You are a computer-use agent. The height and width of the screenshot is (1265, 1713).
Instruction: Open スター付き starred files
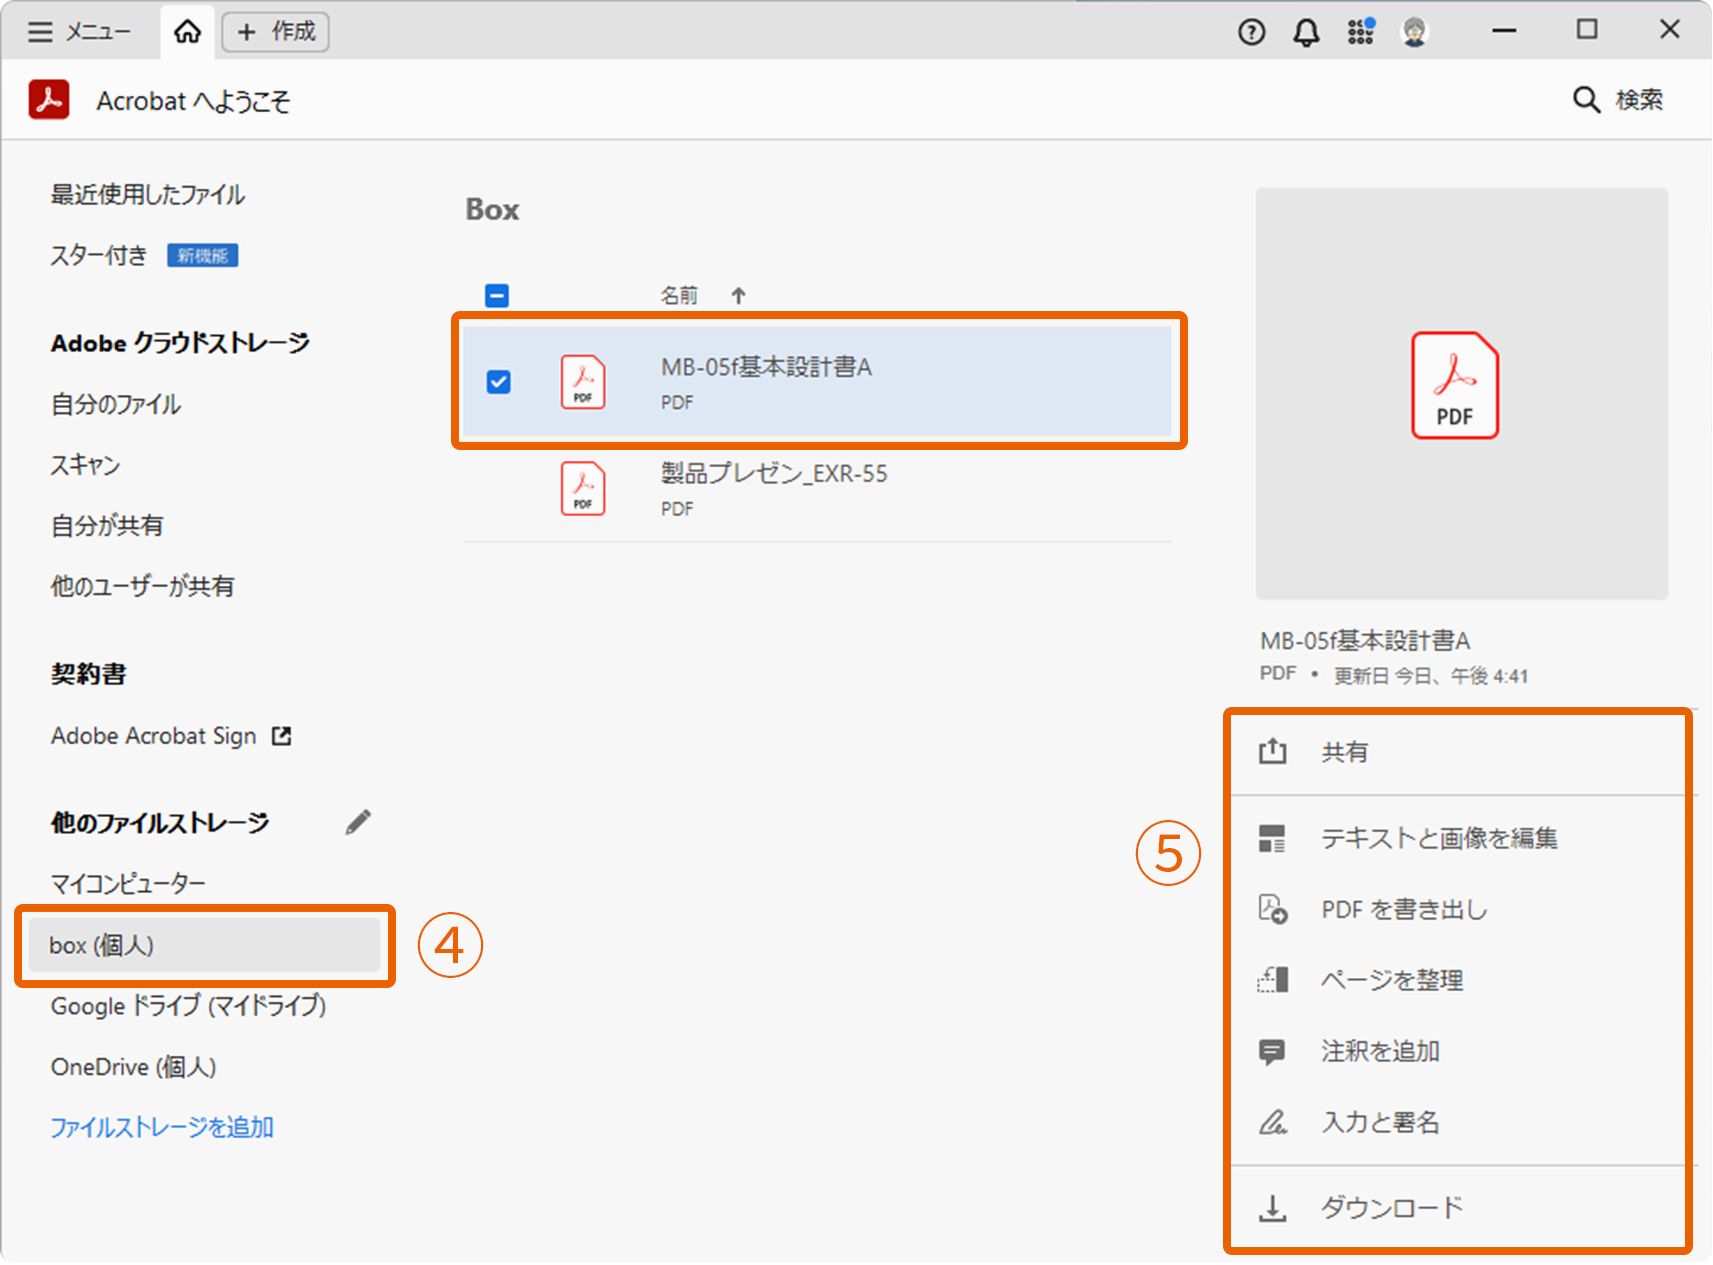point(99,255)
